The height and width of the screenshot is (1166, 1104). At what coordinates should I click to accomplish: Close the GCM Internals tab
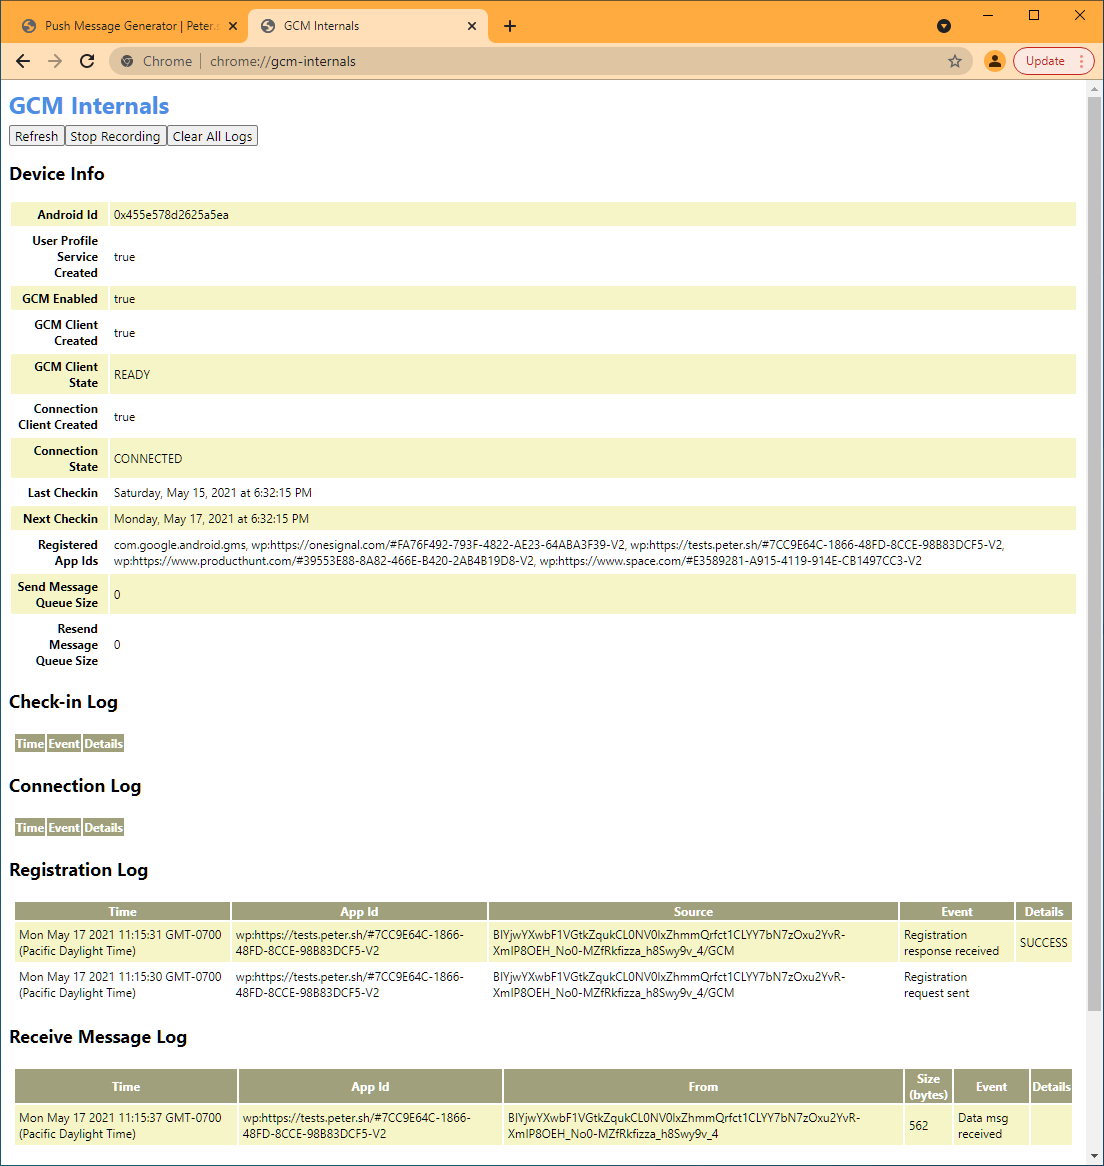pyautogui.click(x=472, y=26)
